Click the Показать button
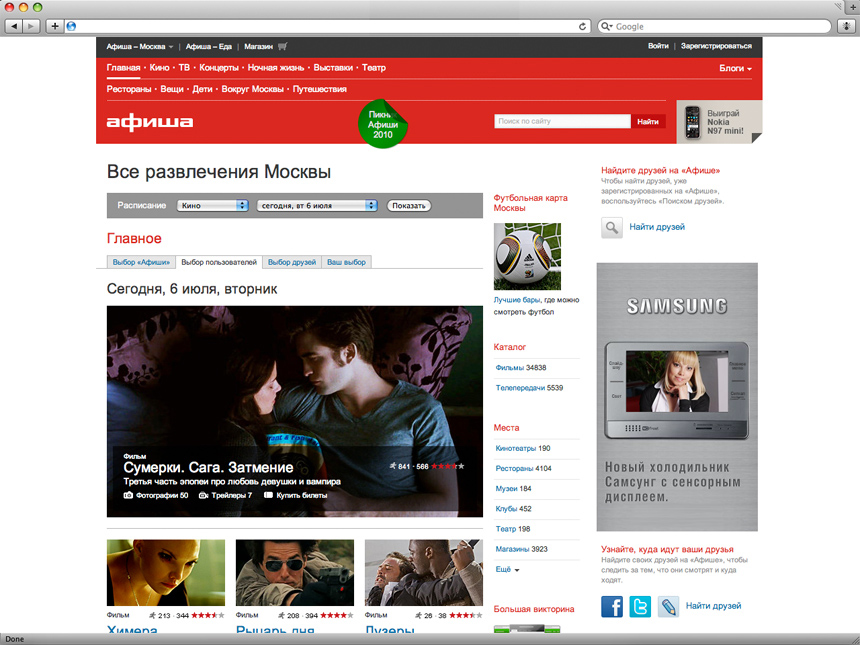 click(x=409, y=206)
